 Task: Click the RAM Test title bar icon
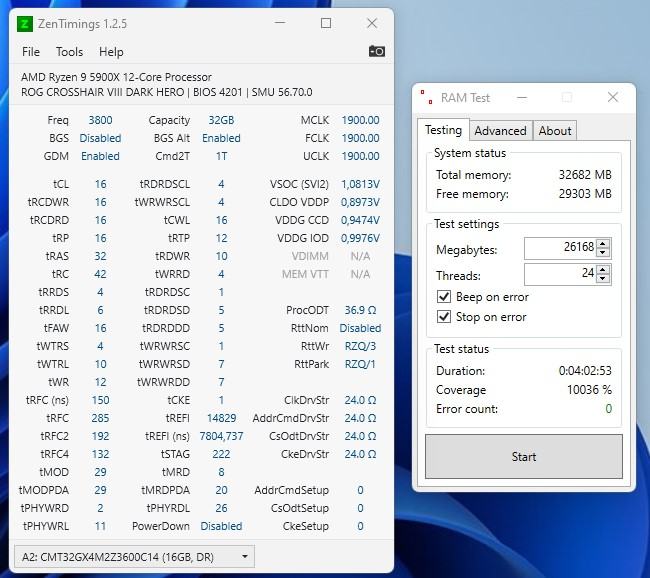click(427, 97)
